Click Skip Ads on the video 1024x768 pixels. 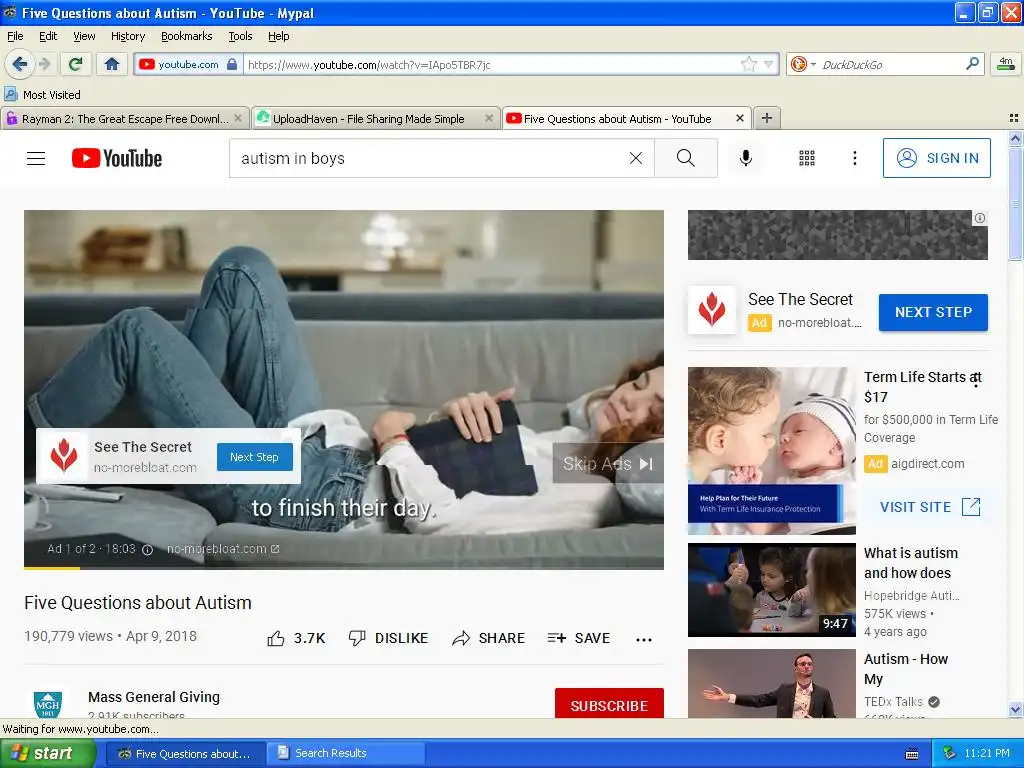click(x=608, y=464)
